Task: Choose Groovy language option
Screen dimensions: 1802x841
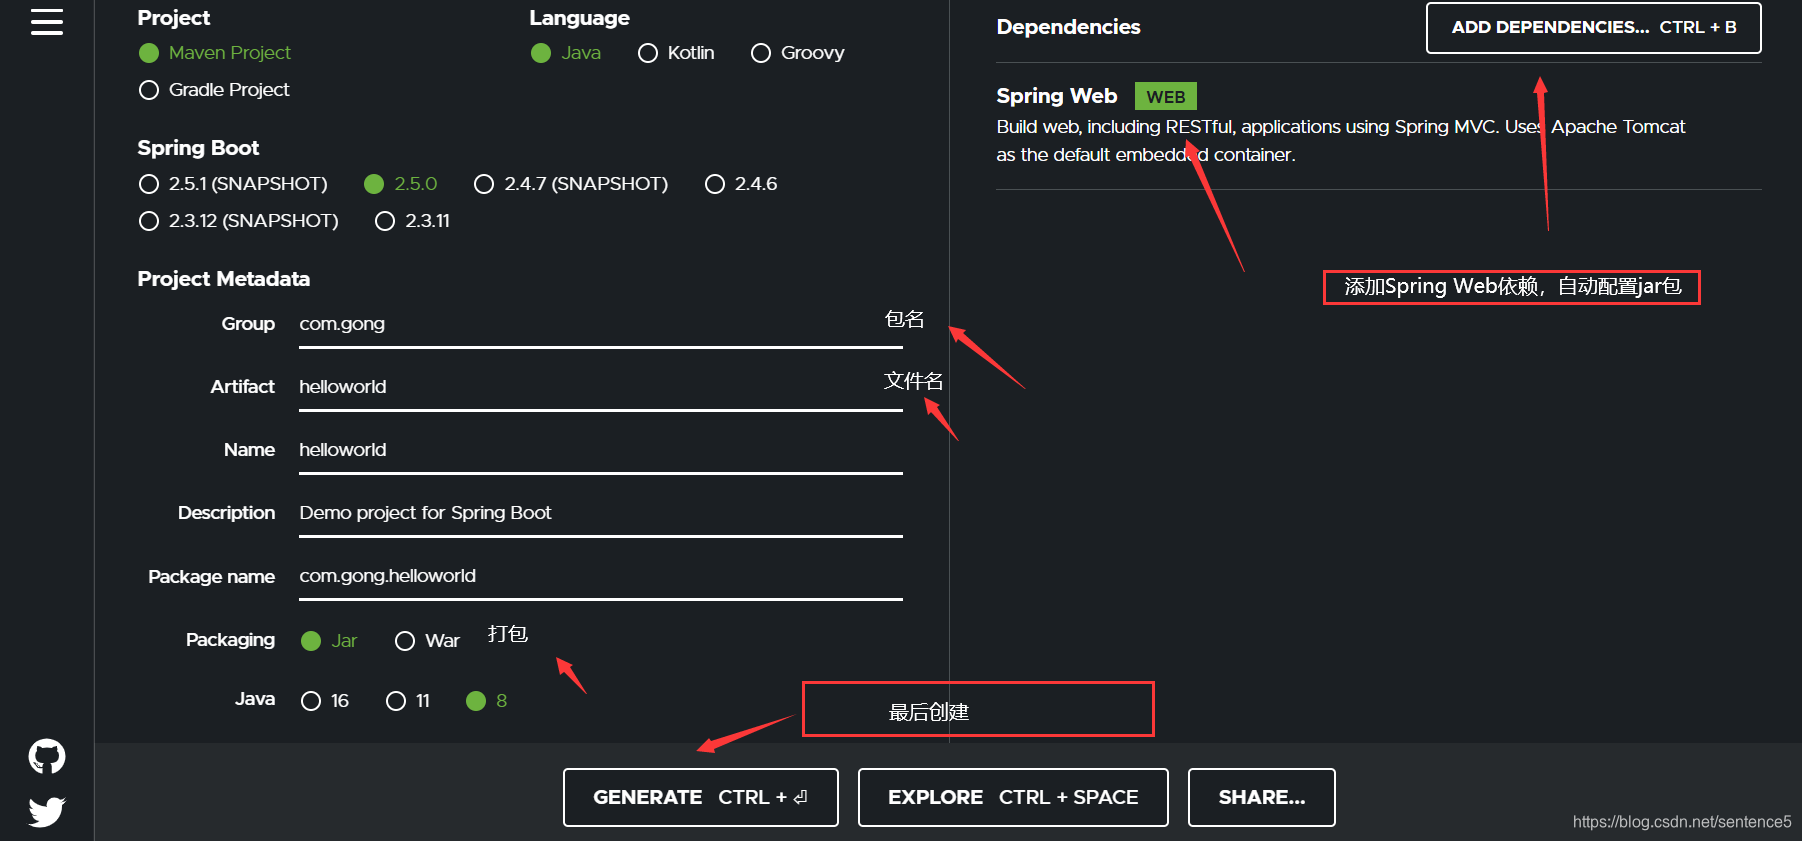Action: [x=798, y=53]
